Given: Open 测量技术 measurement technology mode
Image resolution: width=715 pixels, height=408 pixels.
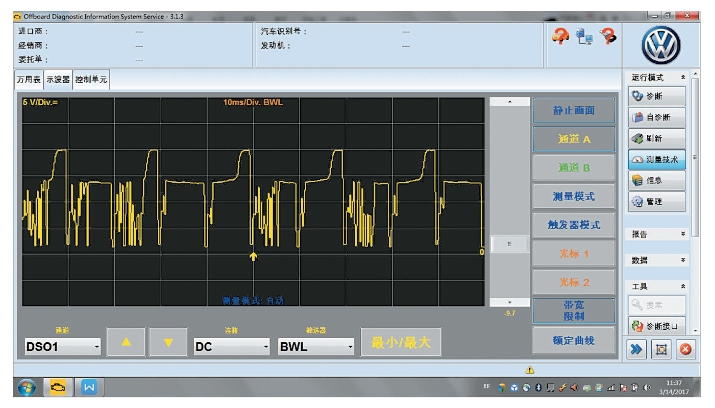Looking at the screenshot, I should point(657,160).
